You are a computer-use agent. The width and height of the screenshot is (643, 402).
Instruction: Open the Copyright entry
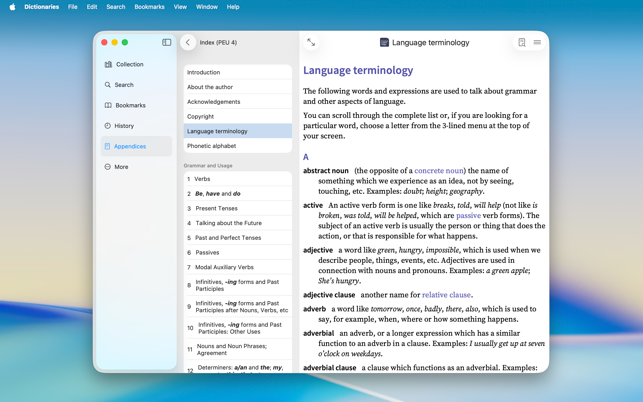238,116
